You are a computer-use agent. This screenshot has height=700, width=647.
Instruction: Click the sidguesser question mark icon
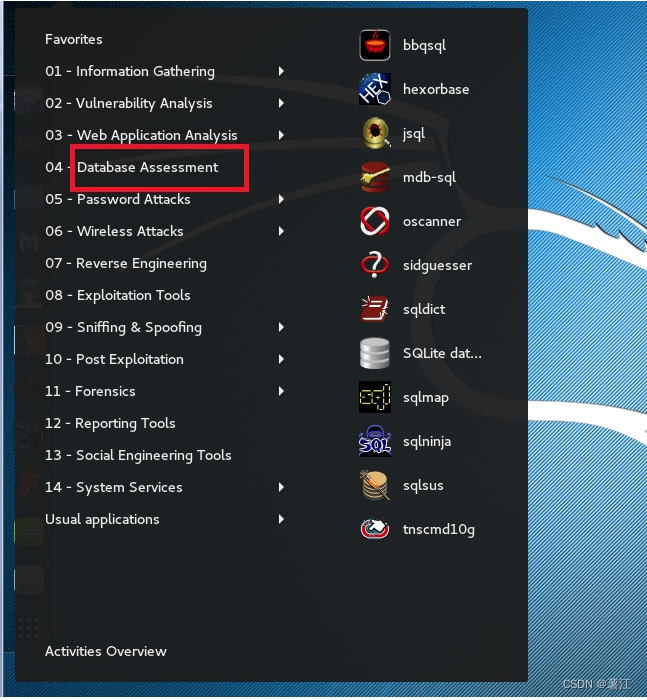[375, 265]
